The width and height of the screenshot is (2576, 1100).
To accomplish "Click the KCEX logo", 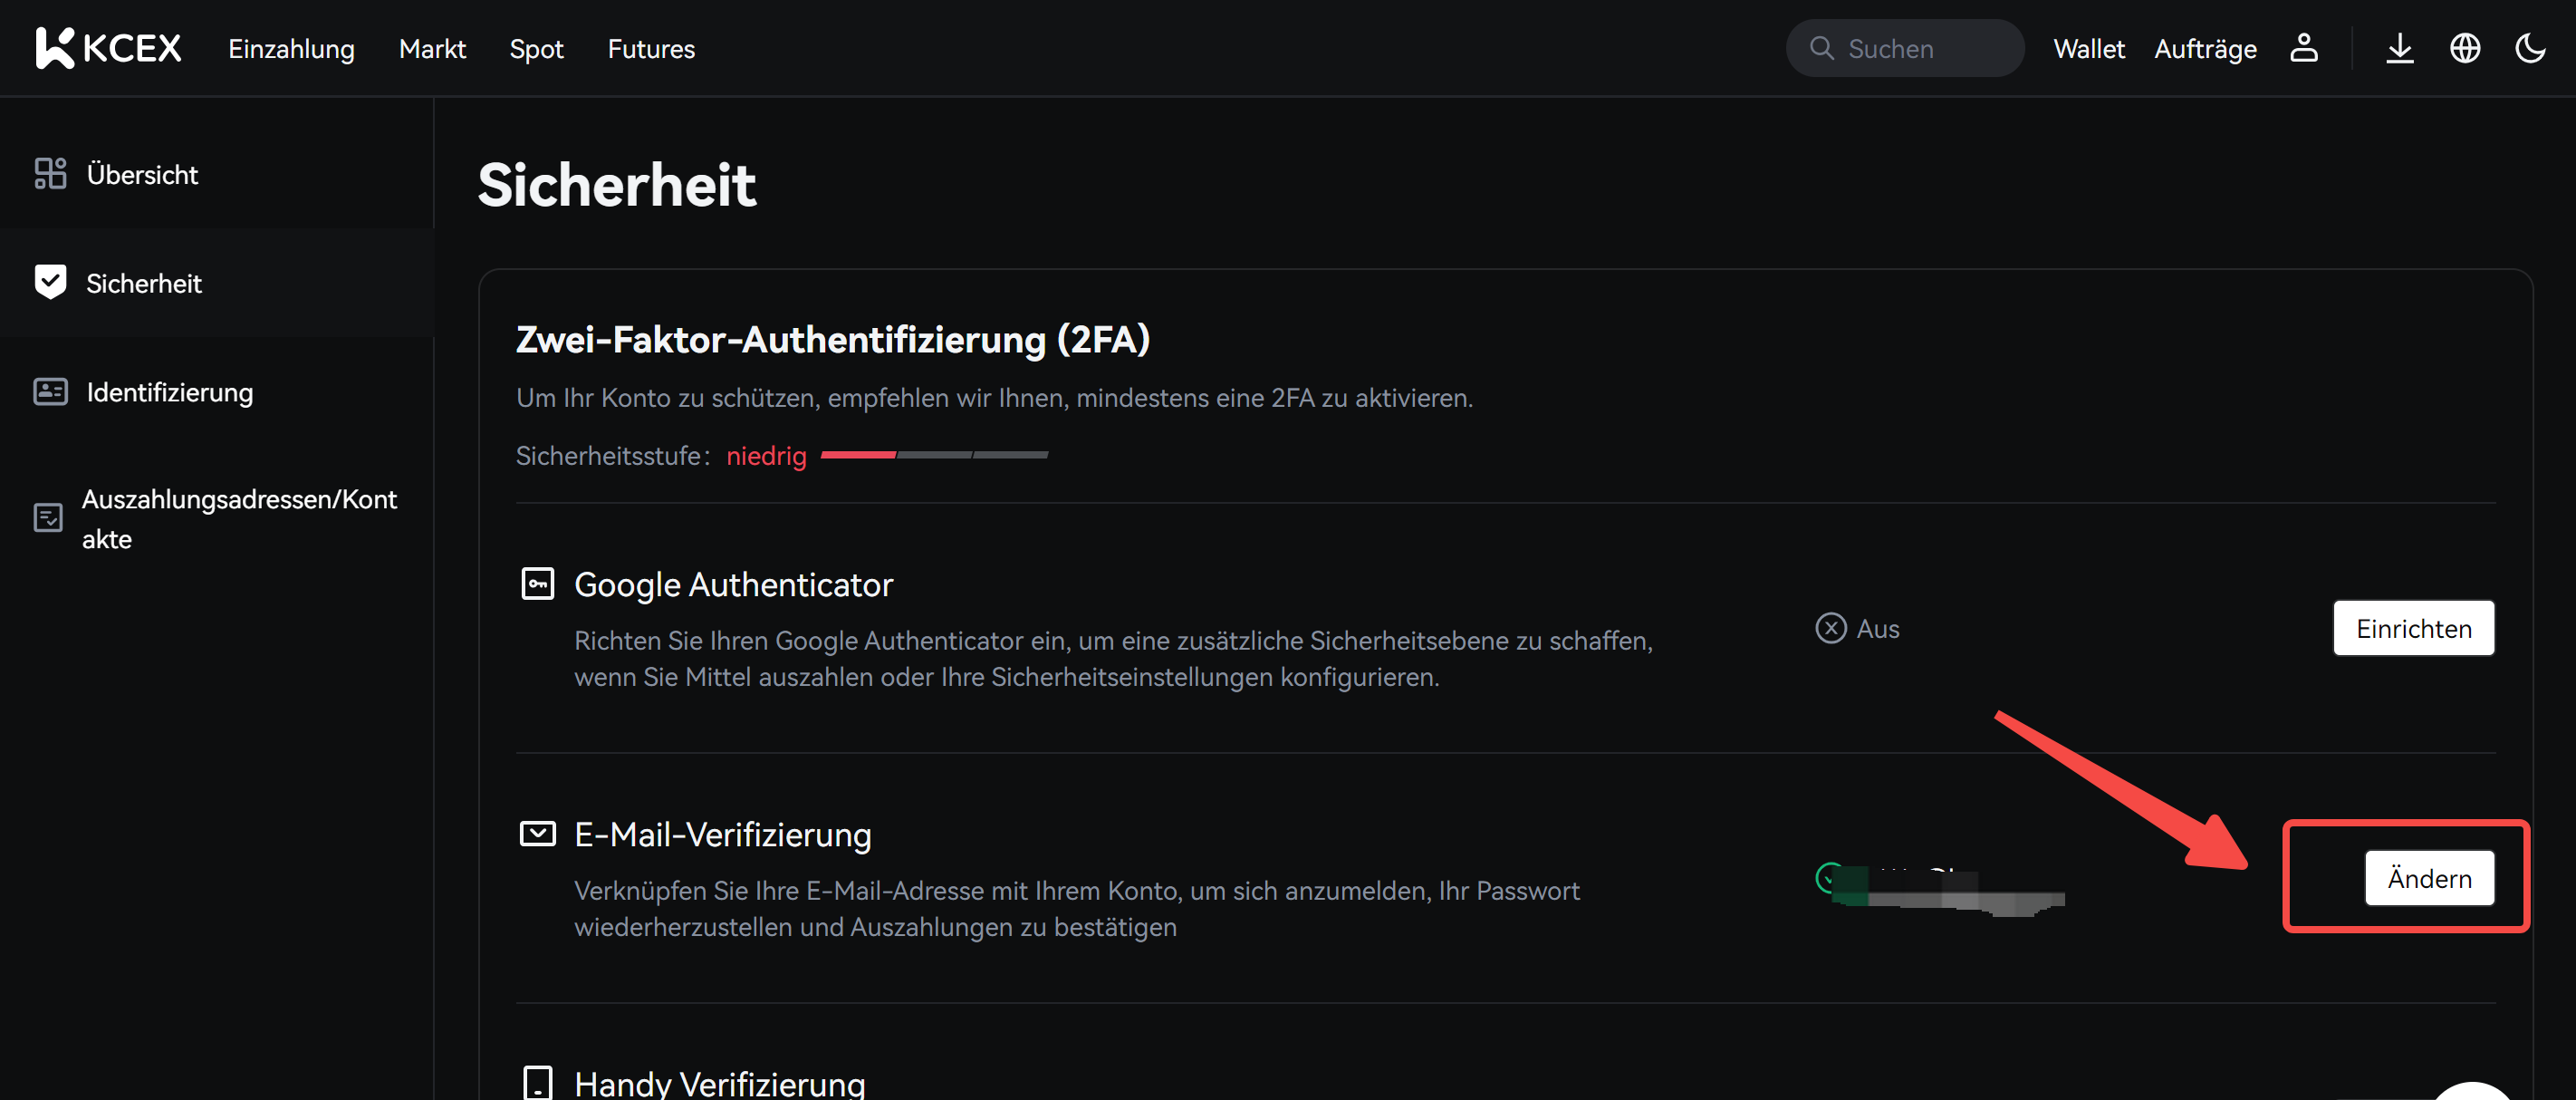I will click(108, 48).
